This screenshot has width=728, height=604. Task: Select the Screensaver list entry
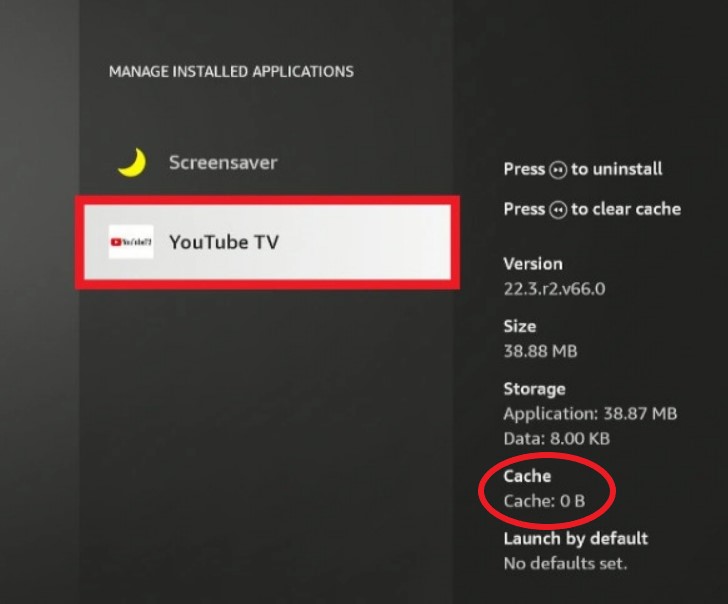pyautogui.click(x=267, y=162)
